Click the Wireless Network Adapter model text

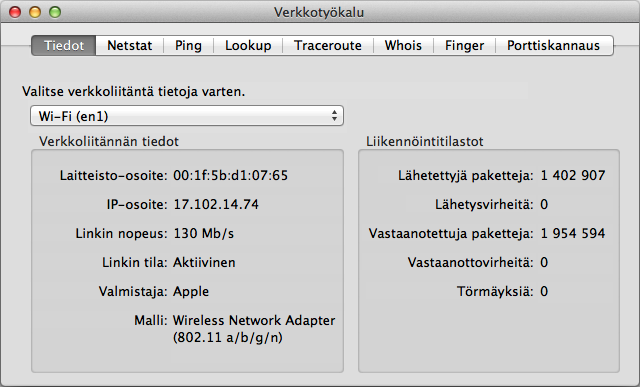point(254,329)
